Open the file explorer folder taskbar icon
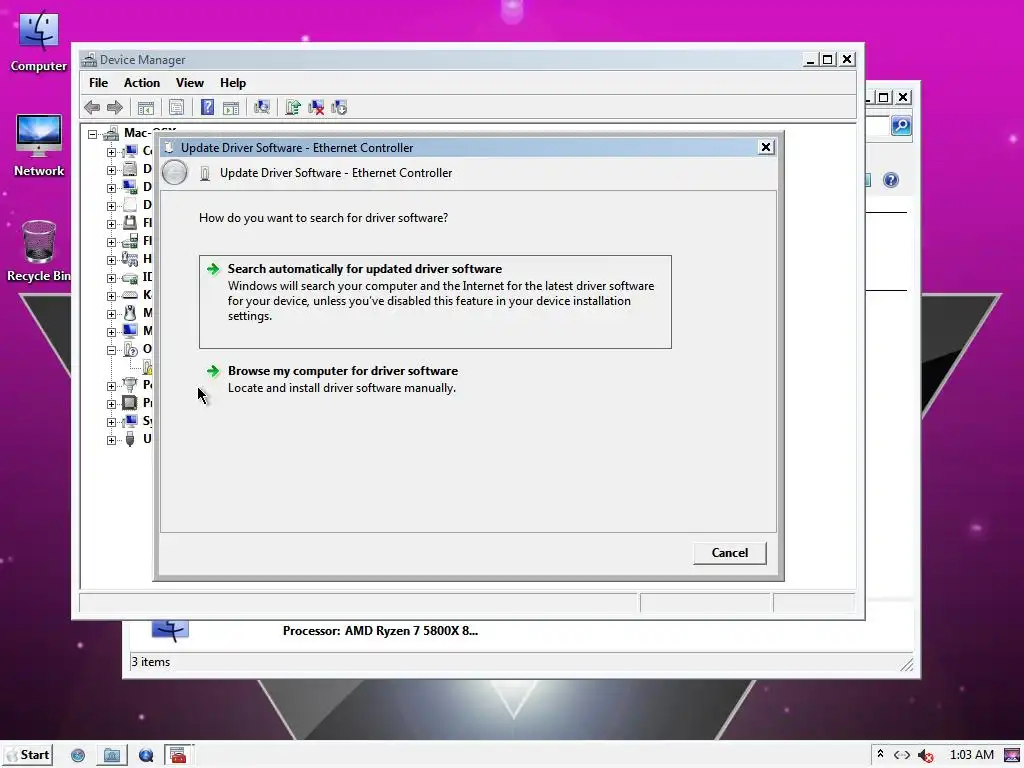This screenshot has height=768, width=1024. (x=112, y=756)
